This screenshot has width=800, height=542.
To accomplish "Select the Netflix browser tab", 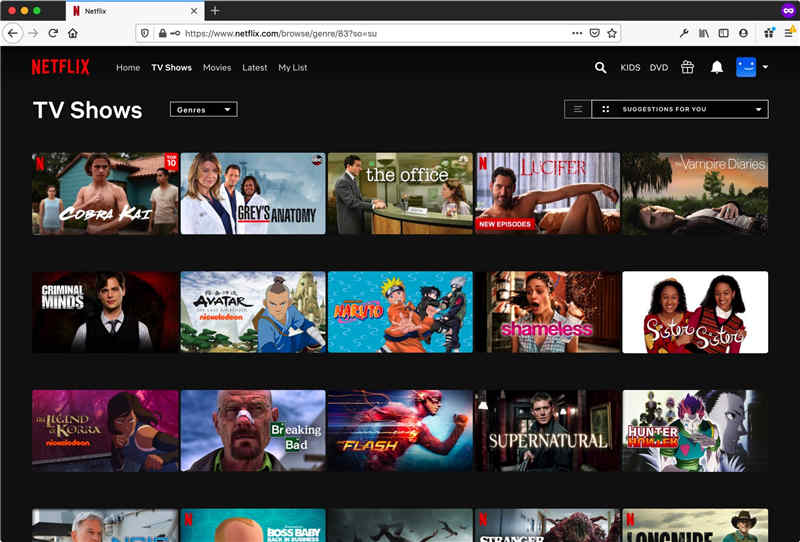I will tap(135, 11).
